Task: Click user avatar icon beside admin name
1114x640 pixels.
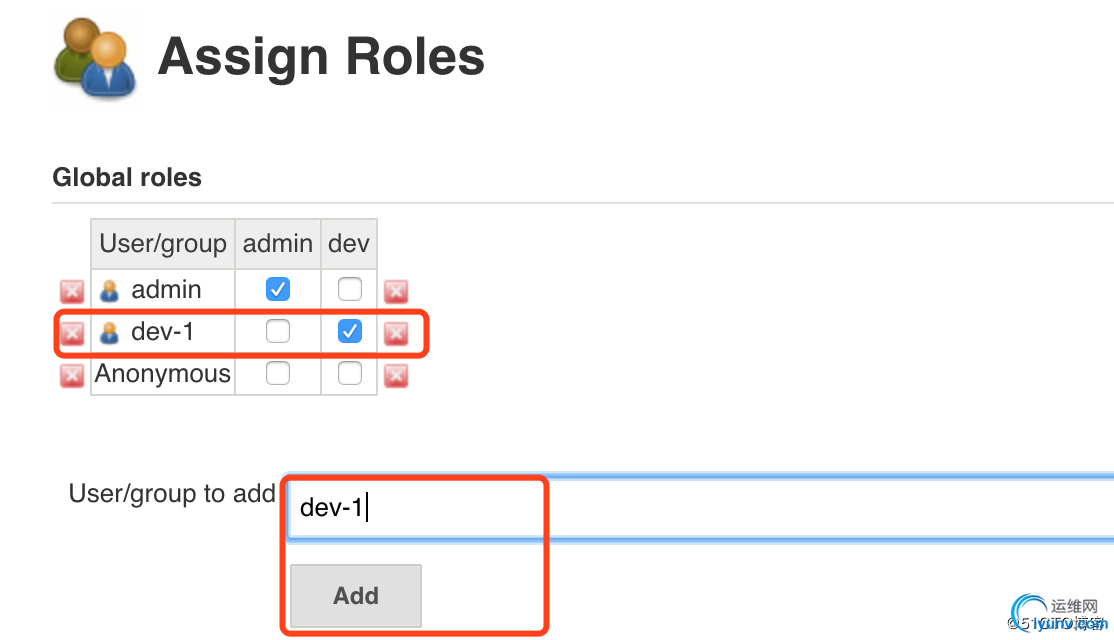Action: pyautogui.click(x=109, y=290)
